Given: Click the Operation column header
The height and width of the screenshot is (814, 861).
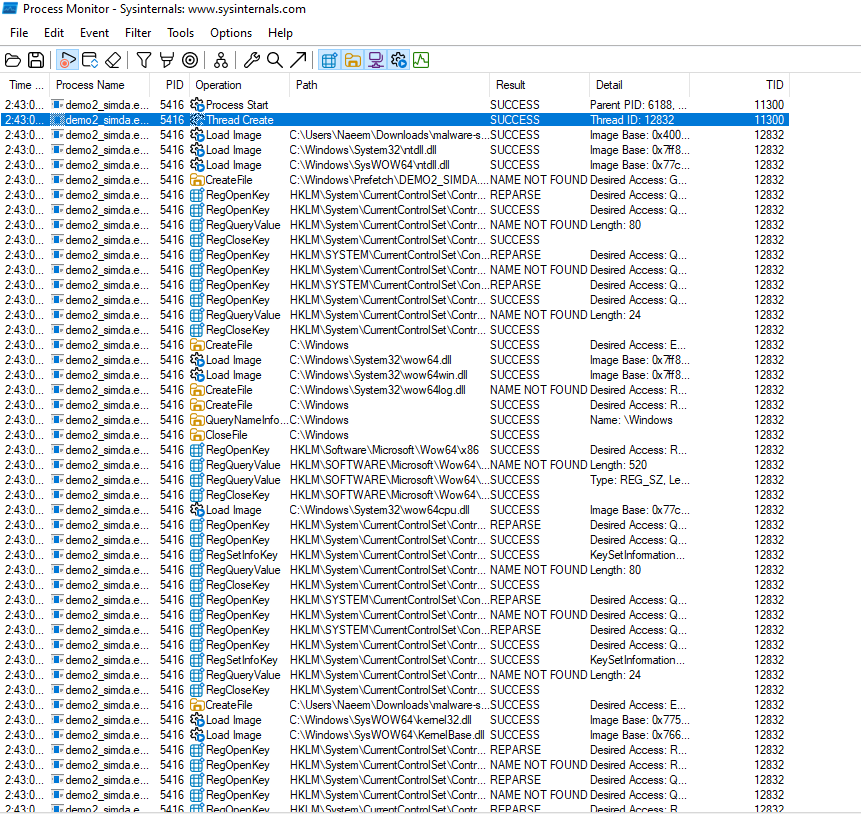Looking at the screenshot, I should [218, 85].
